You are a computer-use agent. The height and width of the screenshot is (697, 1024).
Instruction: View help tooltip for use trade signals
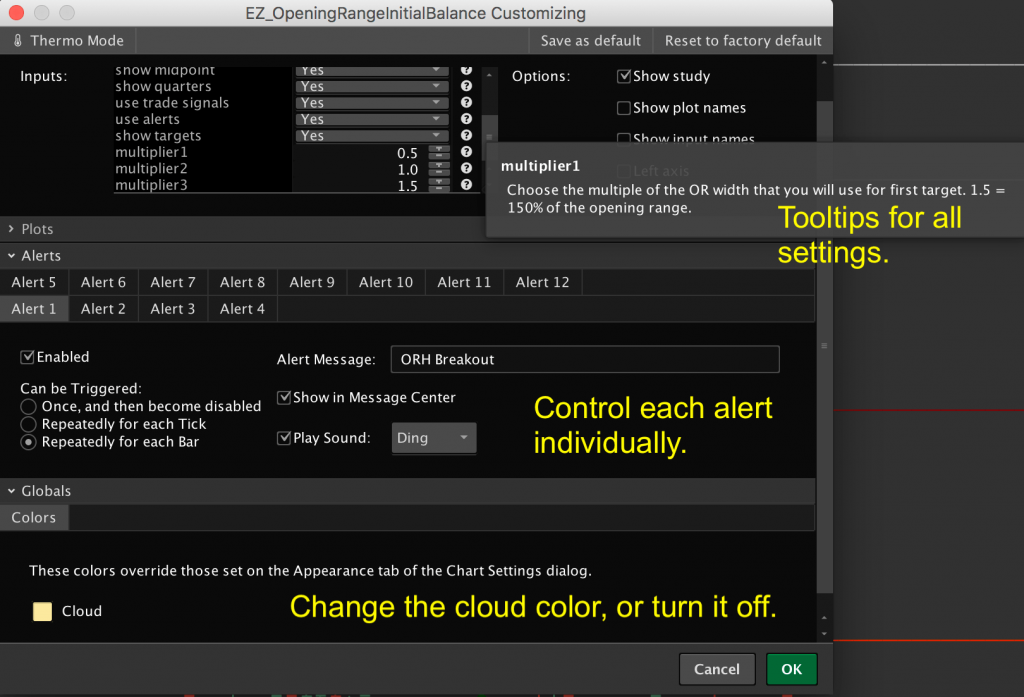coord(466,102)
